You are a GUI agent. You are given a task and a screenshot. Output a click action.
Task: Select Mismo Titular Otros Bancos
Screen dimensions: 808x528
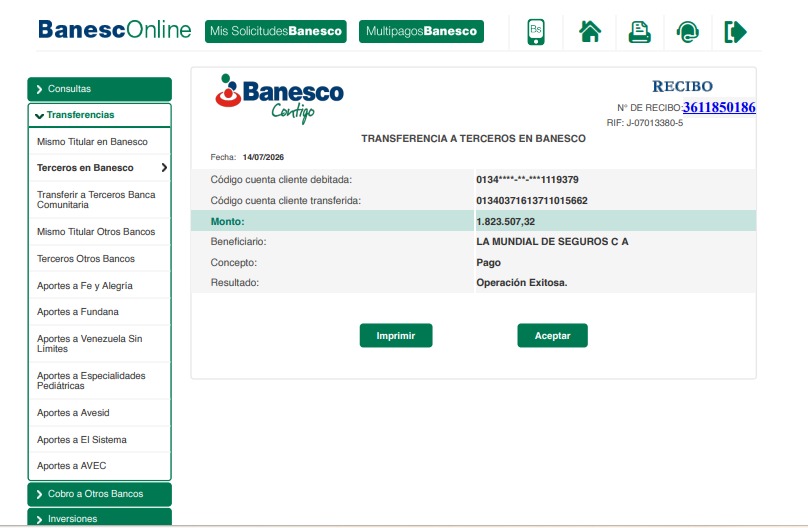99,232
